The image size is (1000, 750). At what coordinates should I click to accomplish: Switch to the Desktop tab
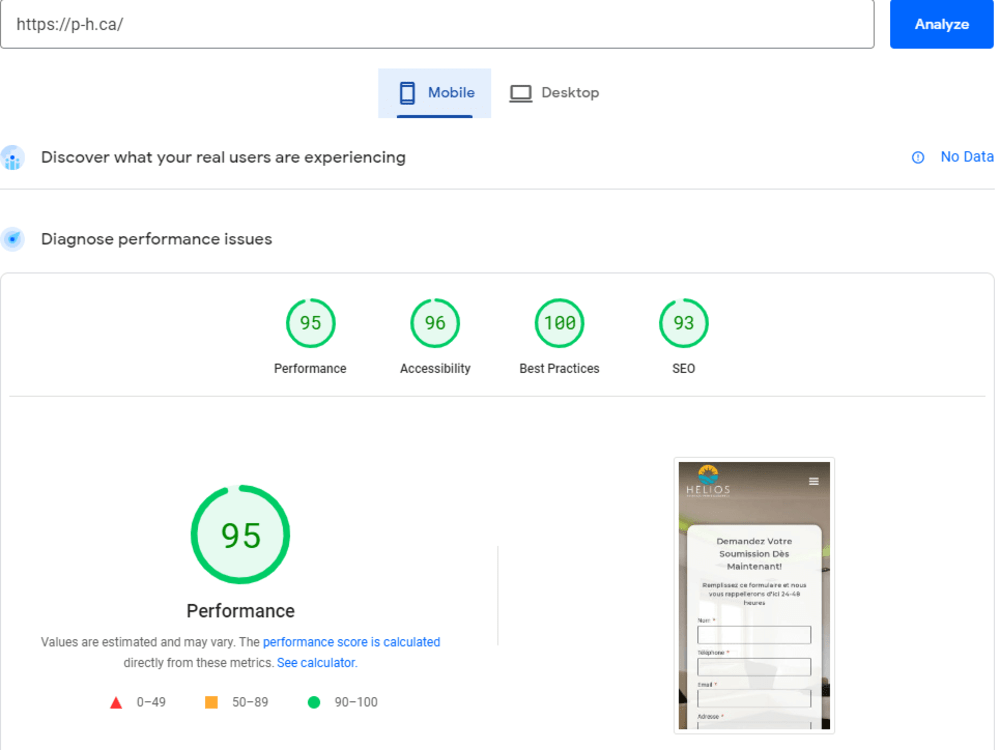click(554, 93)
